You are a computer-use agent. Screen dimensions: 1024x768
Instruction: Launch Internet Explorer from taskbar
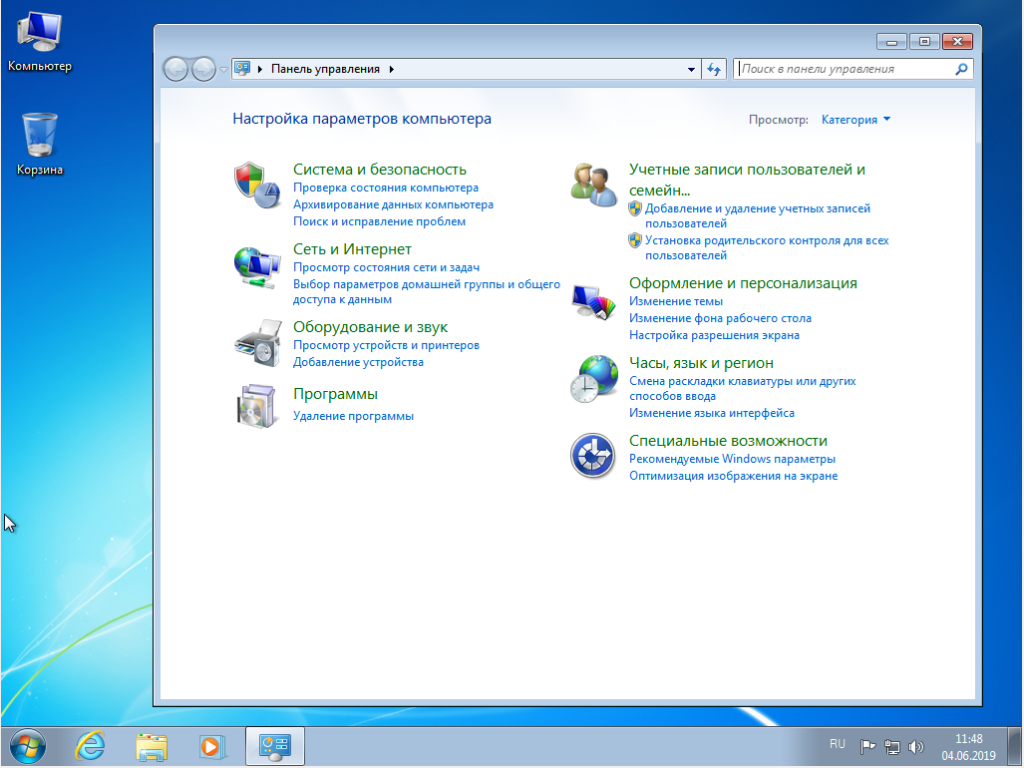point(89,746)
